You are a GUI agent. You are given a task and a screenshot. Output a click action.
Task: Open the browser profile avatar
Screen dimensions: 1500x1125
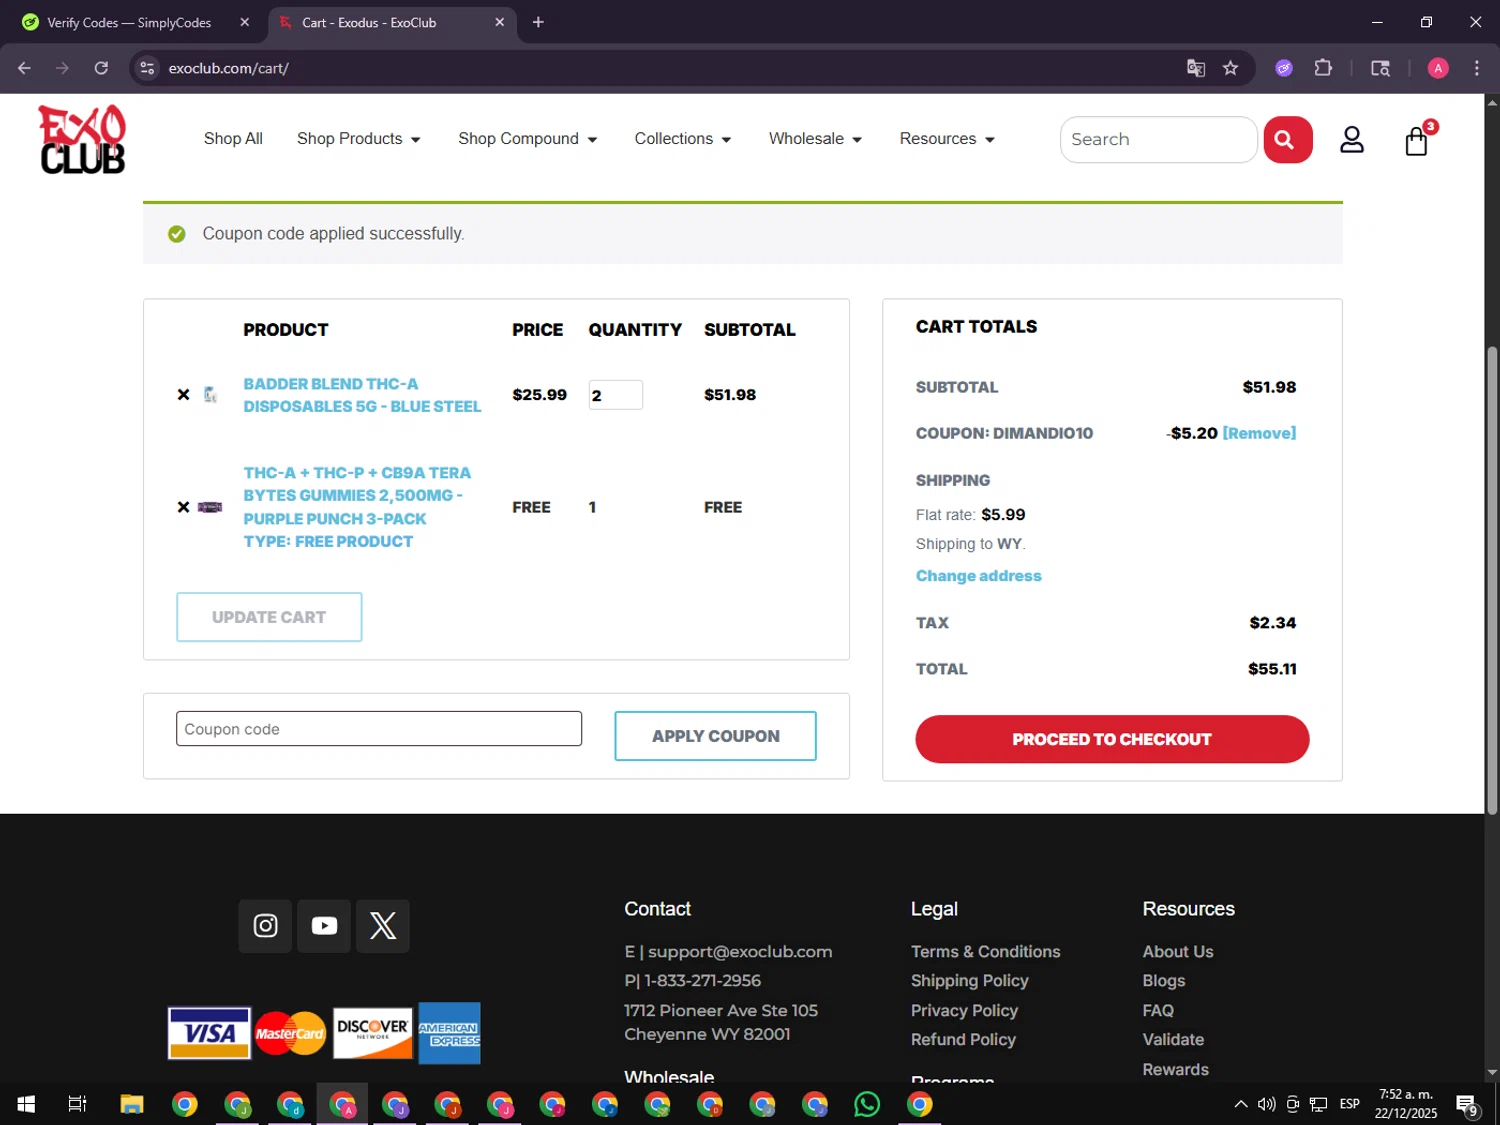[x=1438, y=68]
